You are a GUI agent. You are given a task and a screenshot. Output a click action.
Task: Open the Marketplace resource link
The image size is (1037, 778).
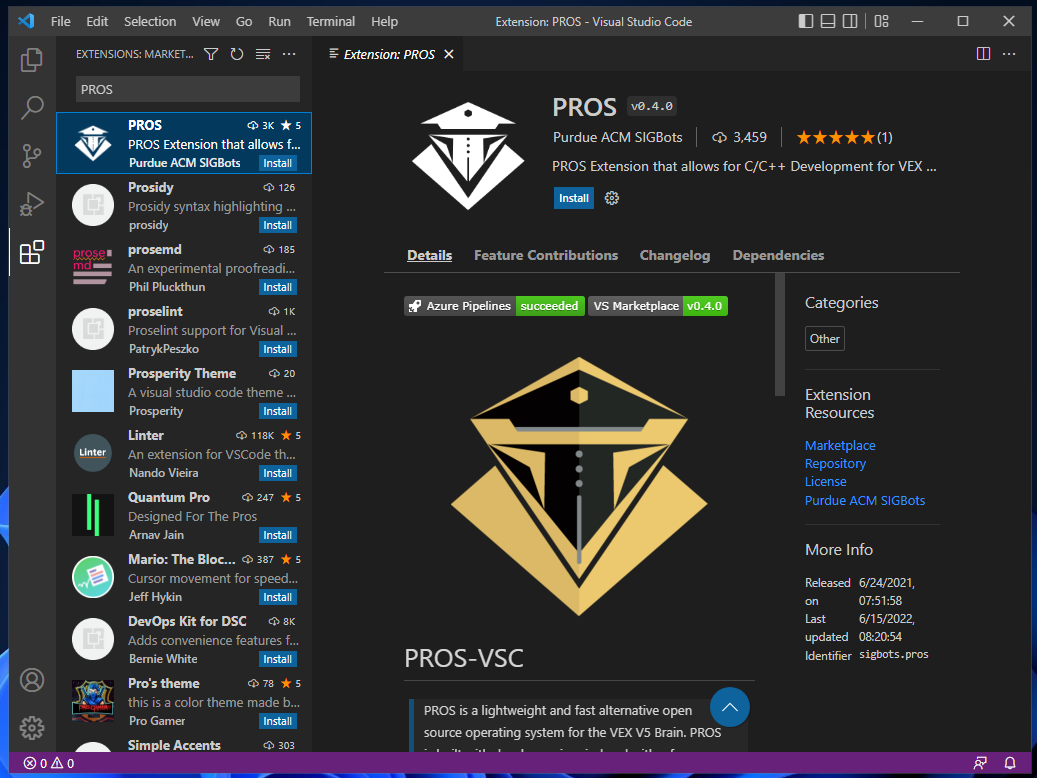tap(840, 445)
